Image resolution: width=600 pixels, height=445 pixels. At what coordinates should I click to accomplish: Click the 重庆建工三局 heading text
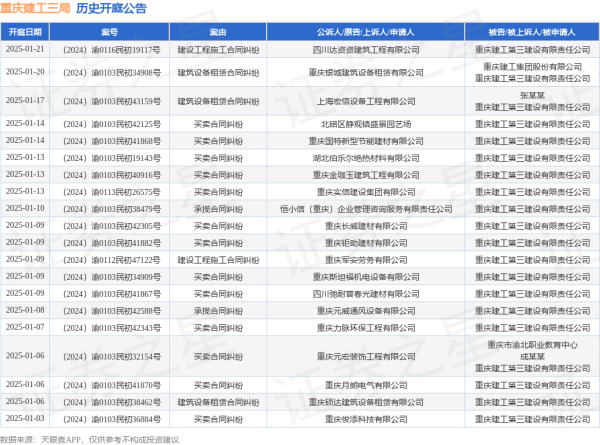tap(35, 8)
